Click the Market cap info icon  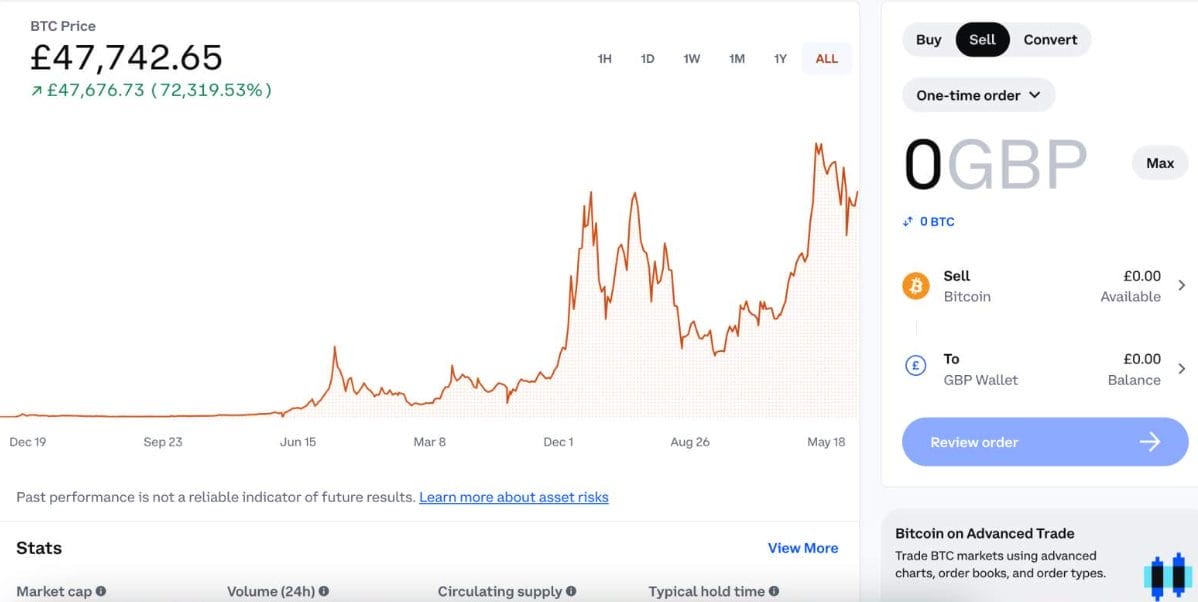[x=101, y=592]
